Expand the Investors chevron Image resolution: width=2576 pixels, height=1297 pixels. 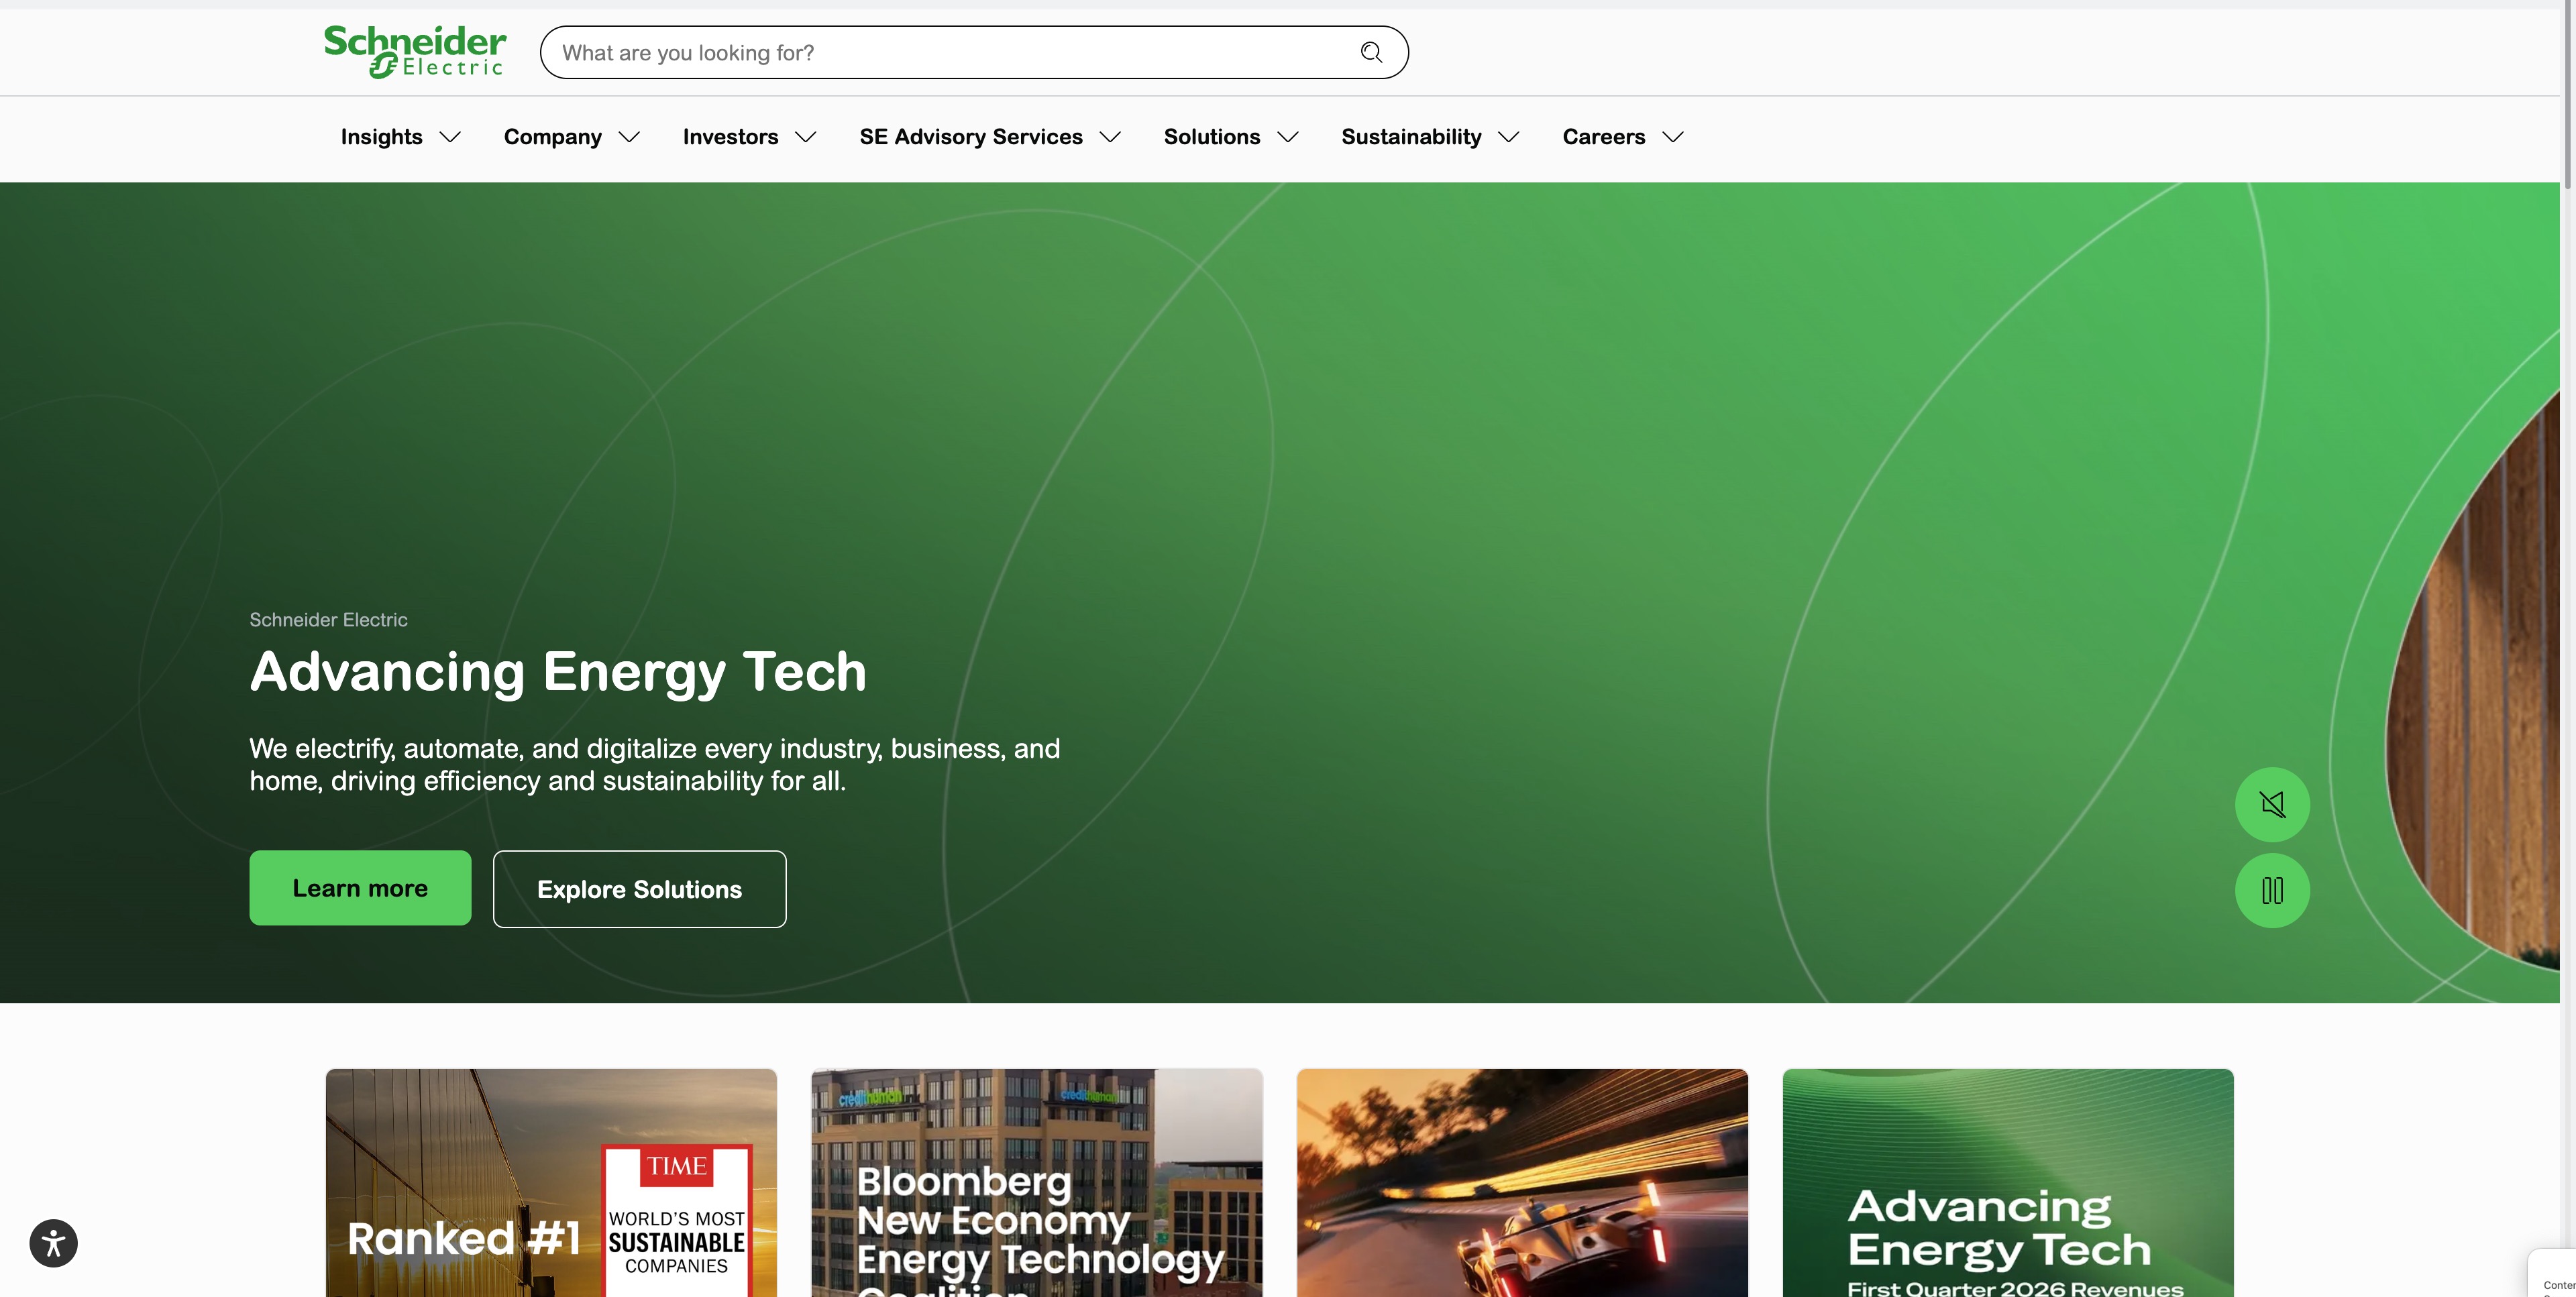click(806, 137)
